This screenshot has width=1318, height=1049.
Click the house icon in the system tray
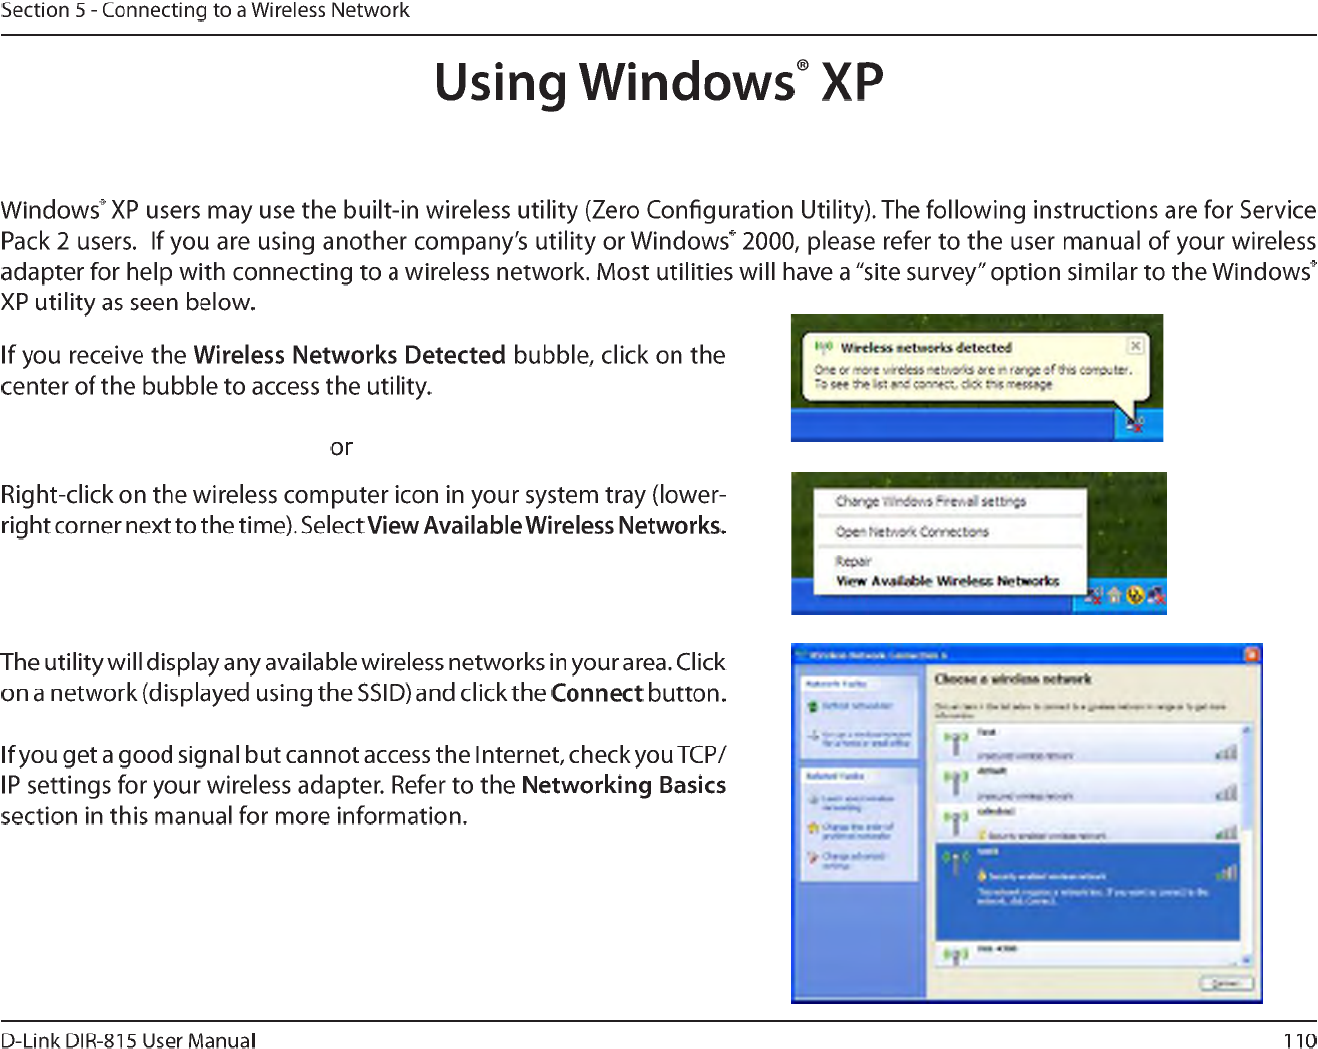point(1115,596)
